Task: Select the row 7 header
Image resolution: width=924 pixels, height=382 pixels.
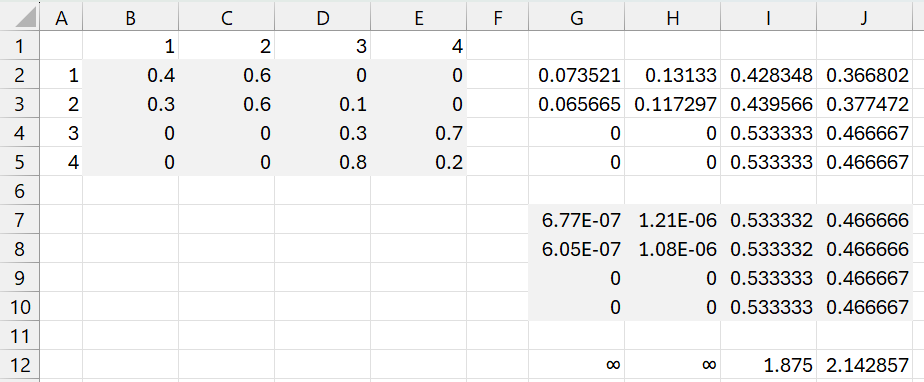Action: 19,219
